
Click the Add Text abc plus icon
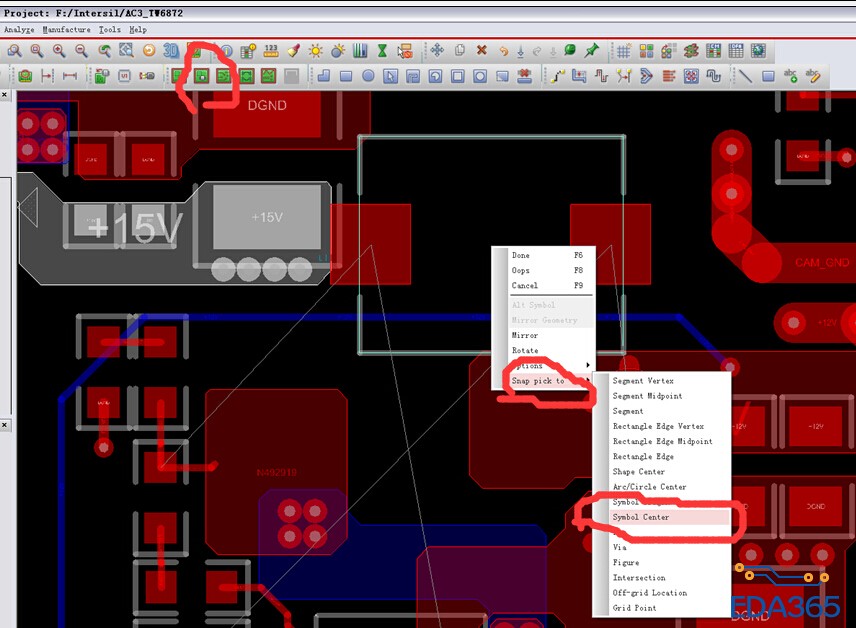(x=790, y=76)
